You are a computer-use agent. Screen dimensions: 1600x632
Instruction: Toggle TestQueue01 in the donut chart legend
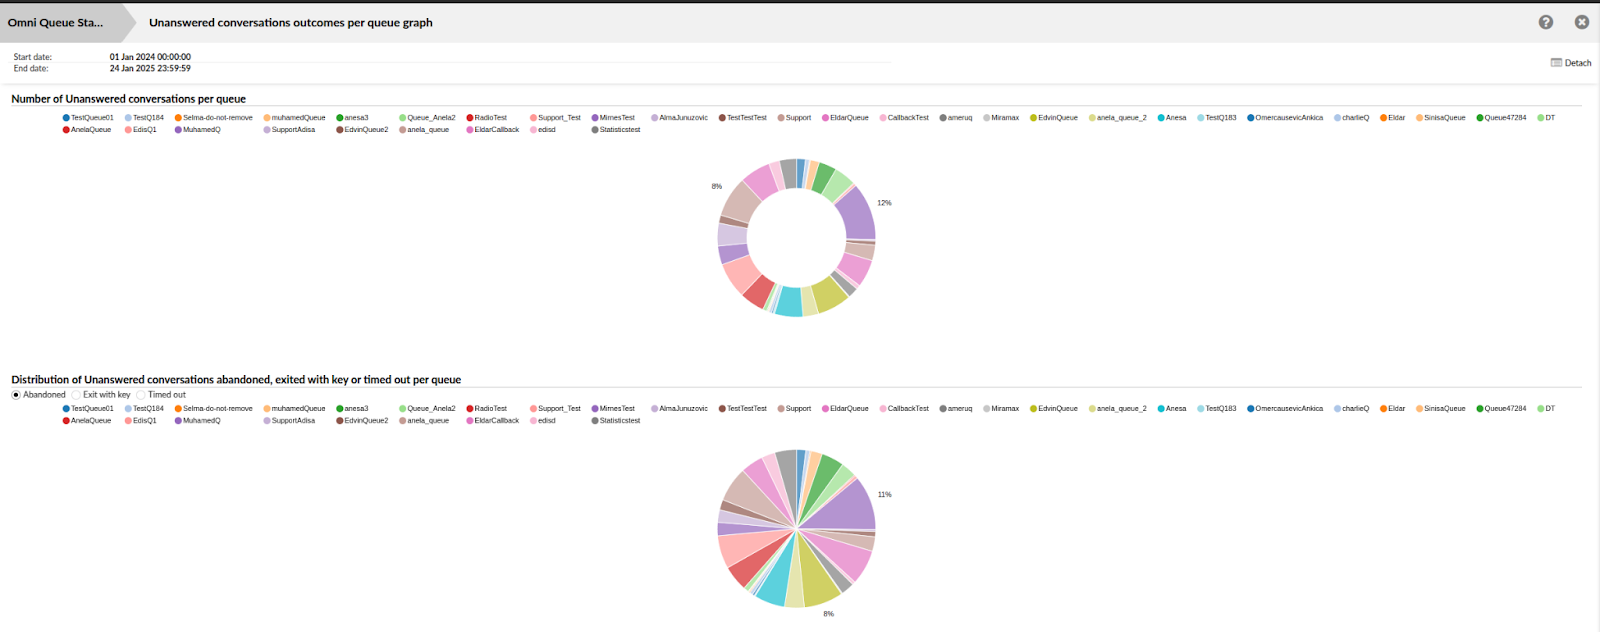pos(88,118)
